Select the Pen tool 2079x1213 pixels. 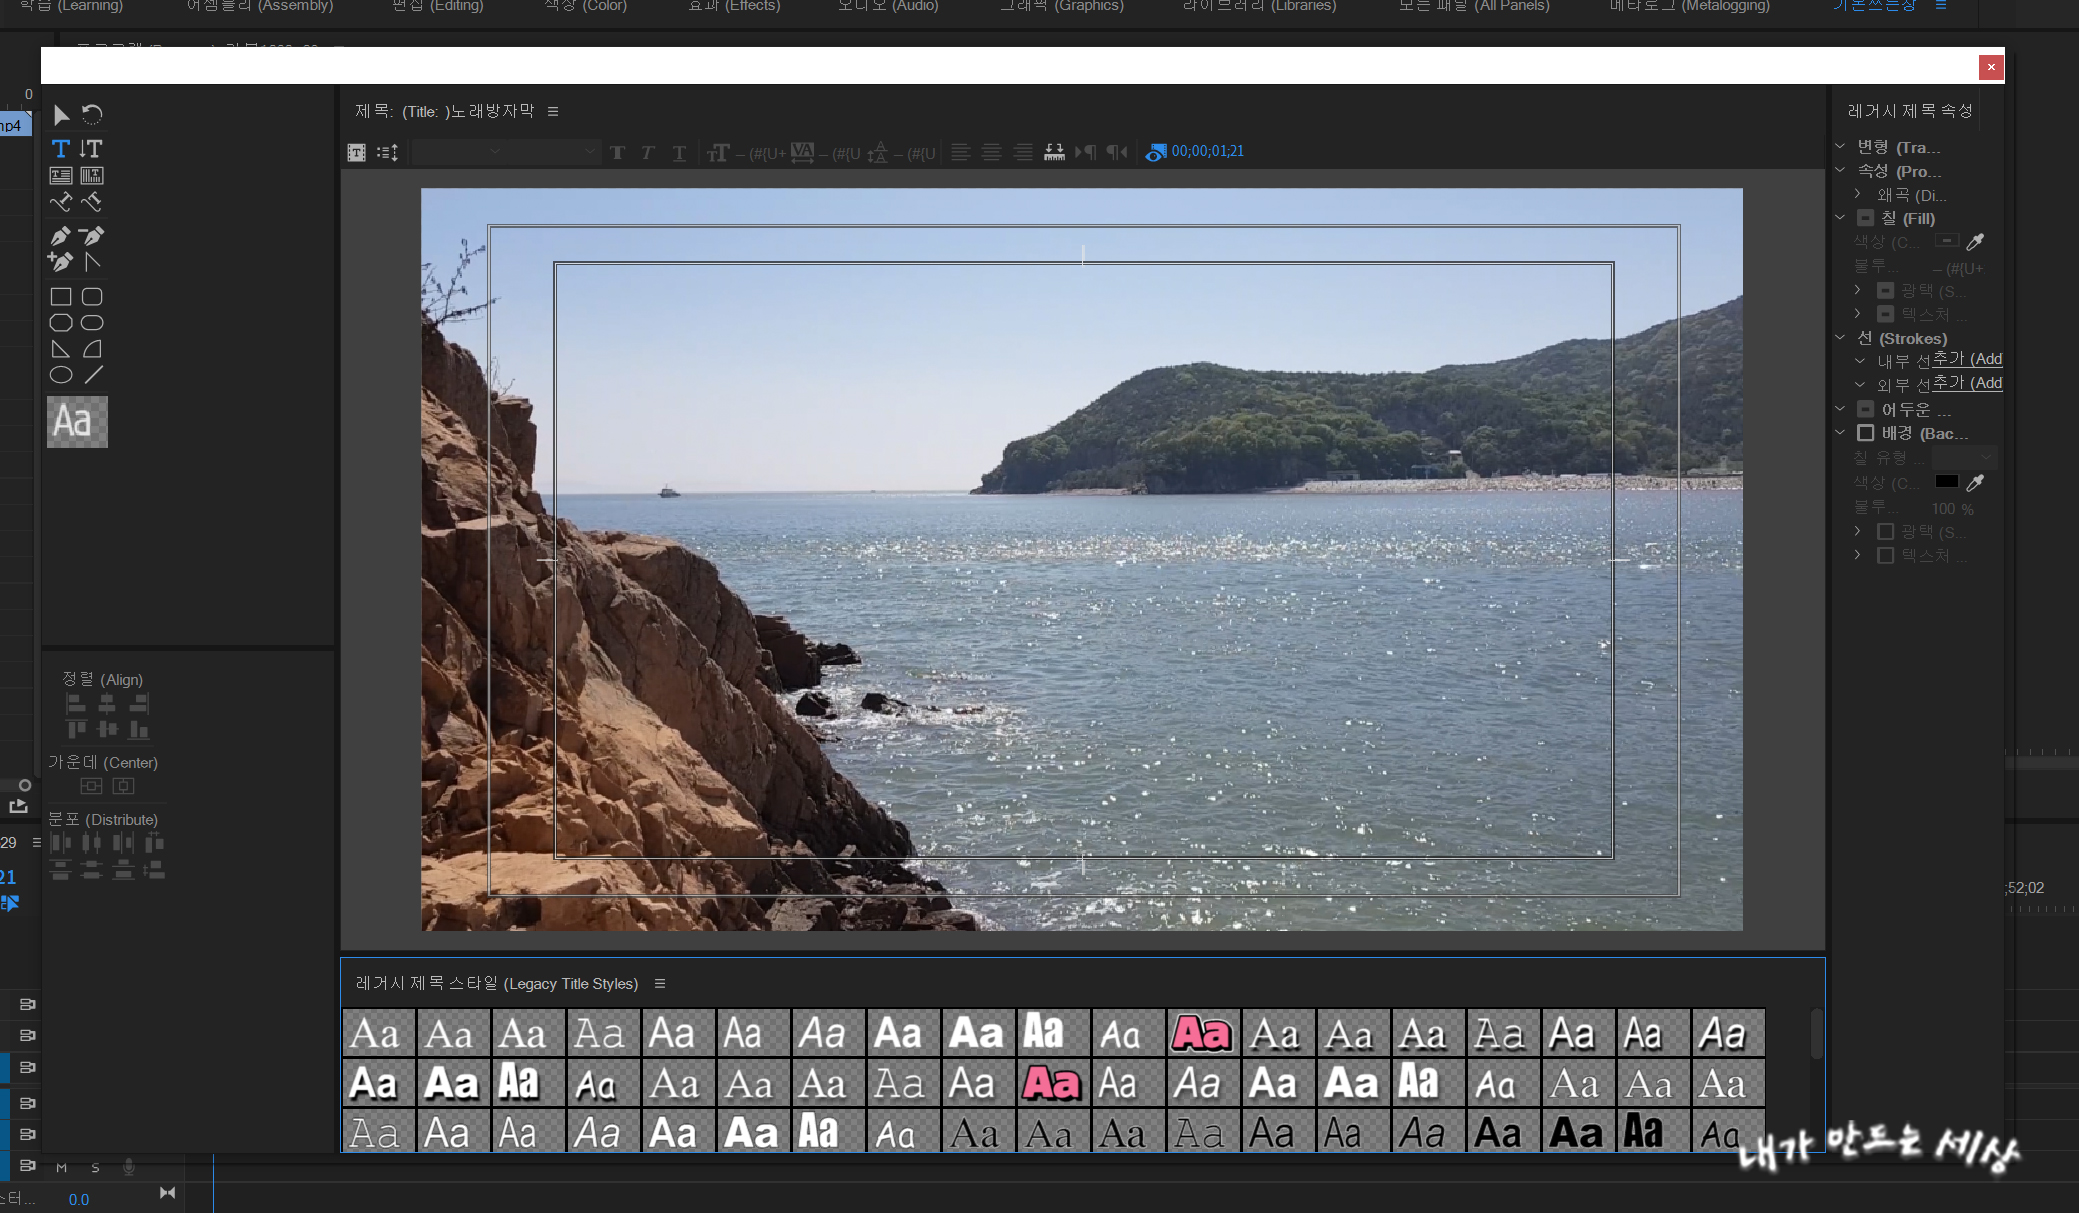tap(61, 236)
